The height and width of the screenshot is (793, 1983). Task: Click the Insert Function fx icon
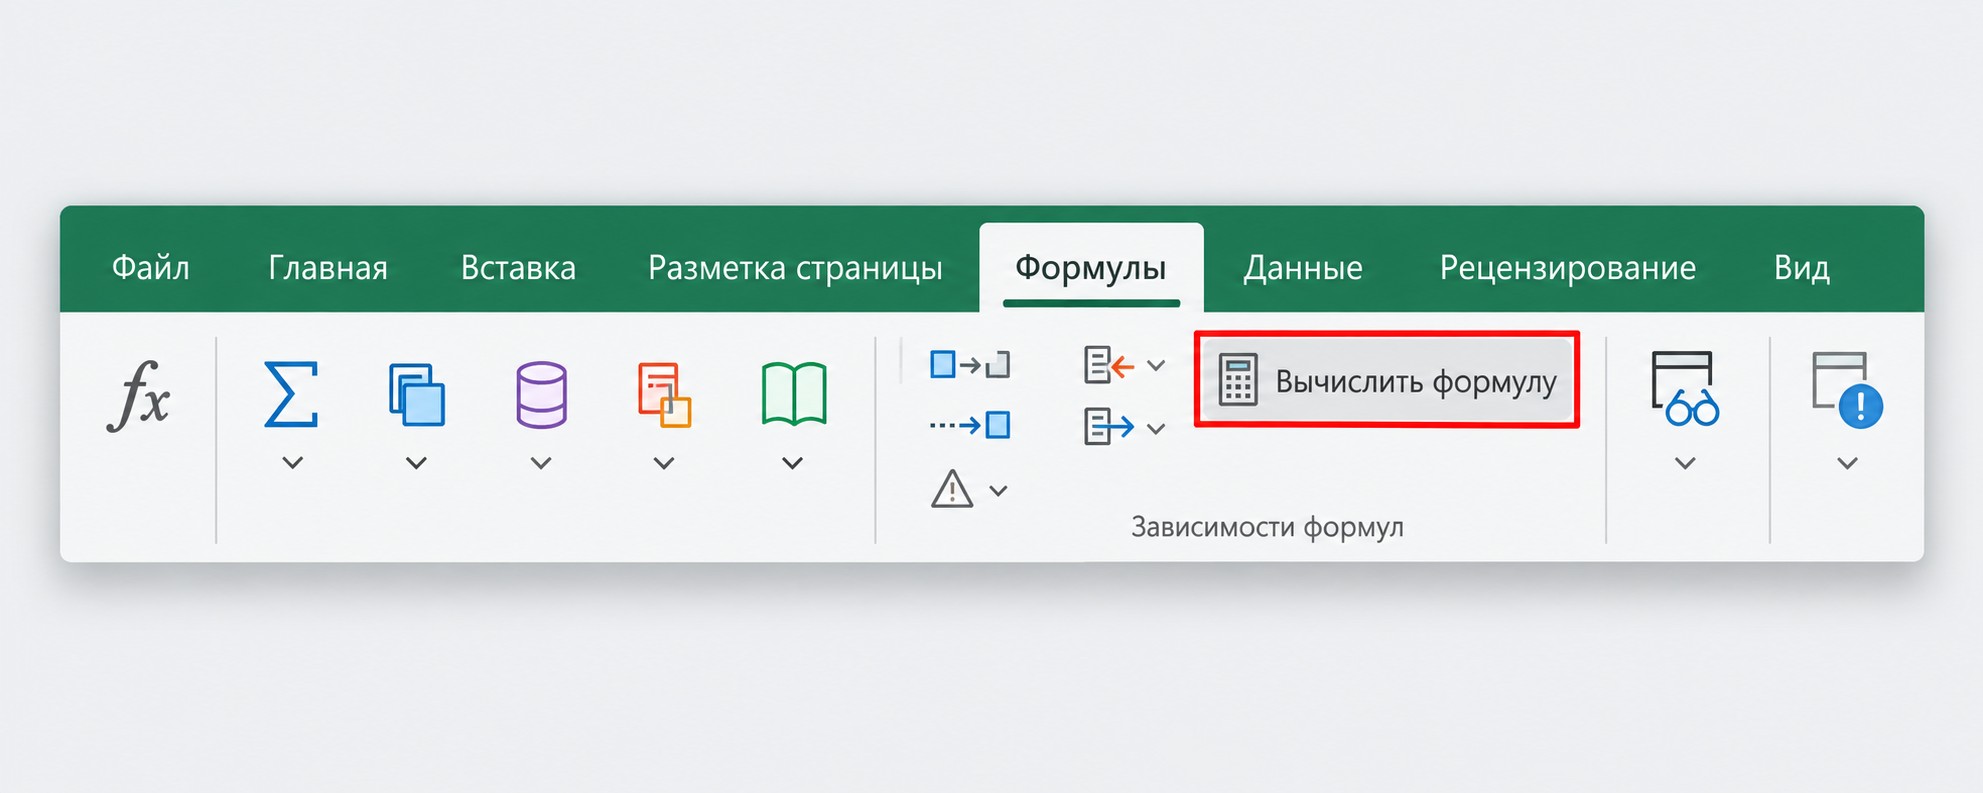[x=139, y=395]
